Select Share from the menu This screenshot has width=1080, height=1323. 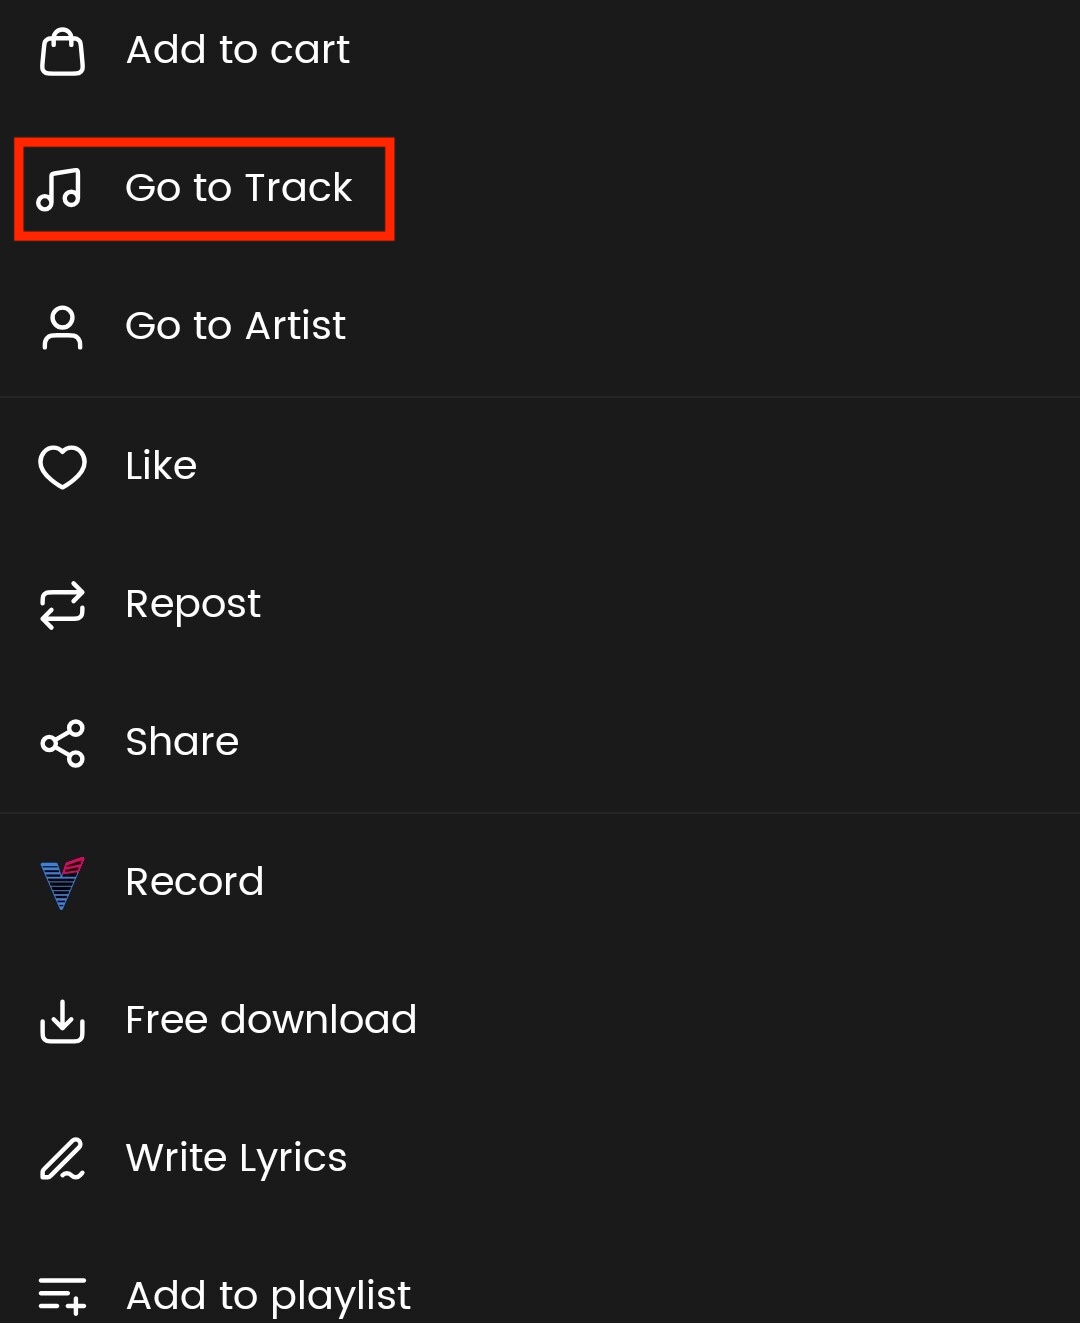tap(182, 742)
